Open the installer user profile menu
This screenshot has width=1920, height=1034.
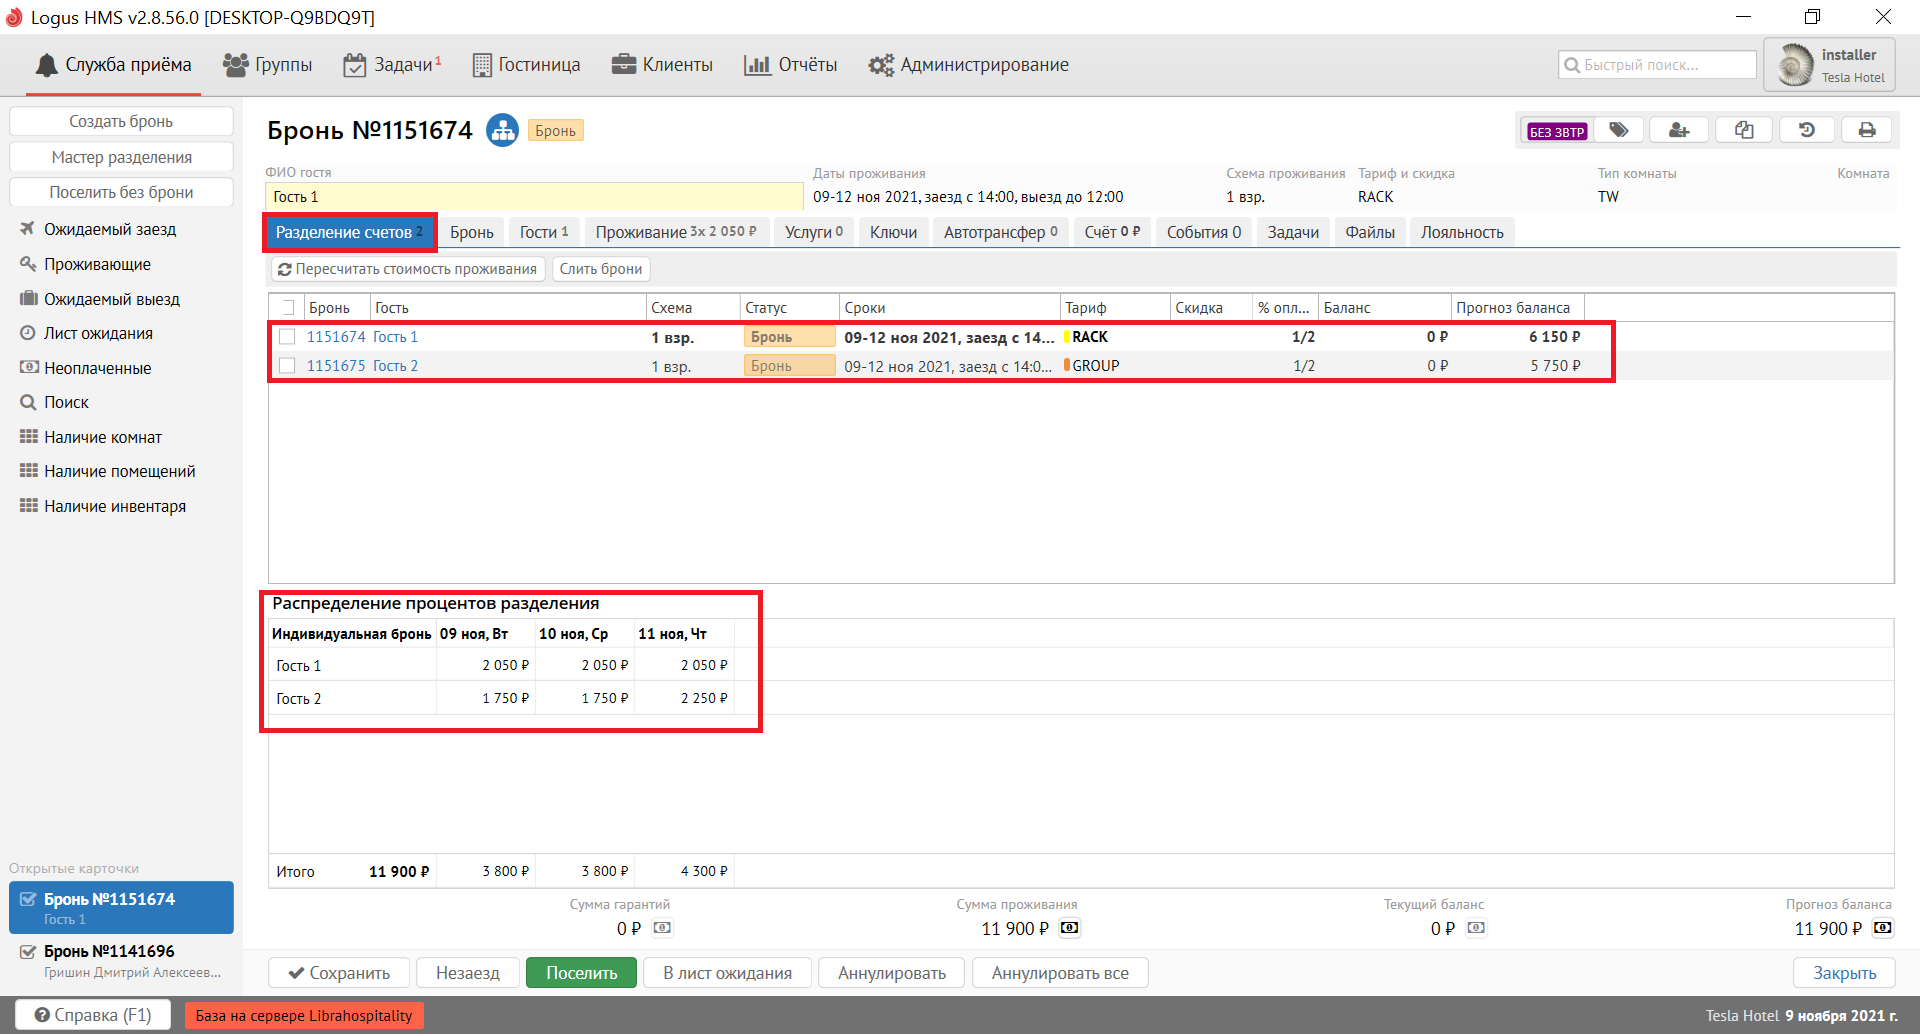1829,65
